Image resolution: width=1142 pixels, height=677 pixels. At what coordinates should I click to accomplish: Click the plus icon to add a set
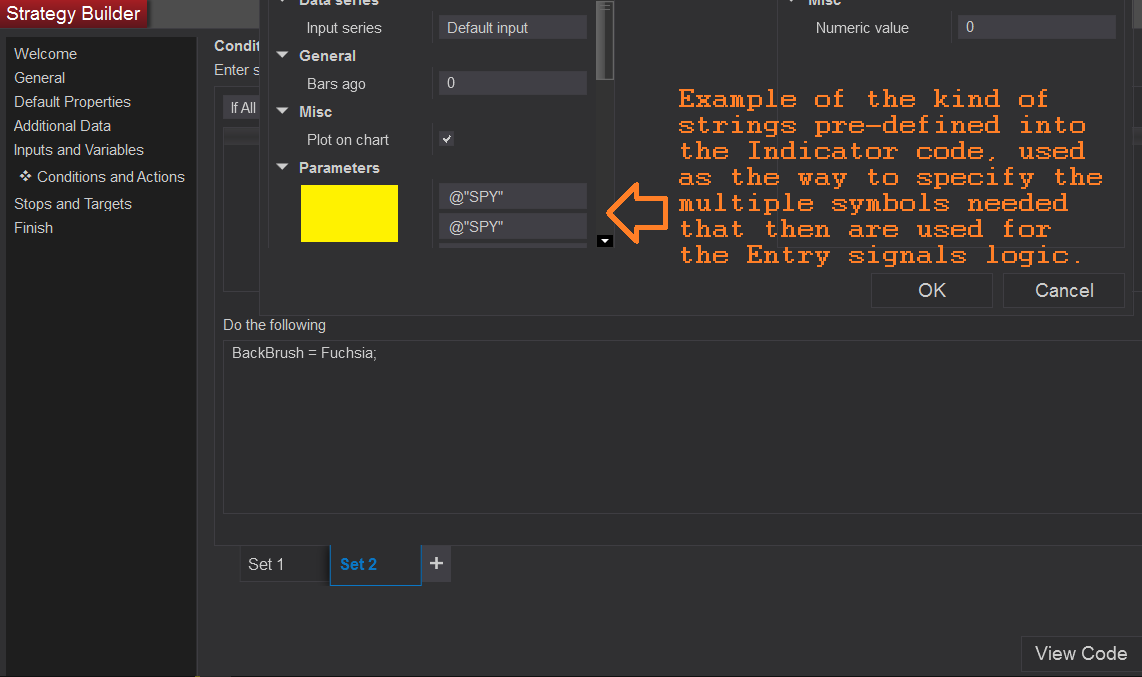tap(435, 563)
